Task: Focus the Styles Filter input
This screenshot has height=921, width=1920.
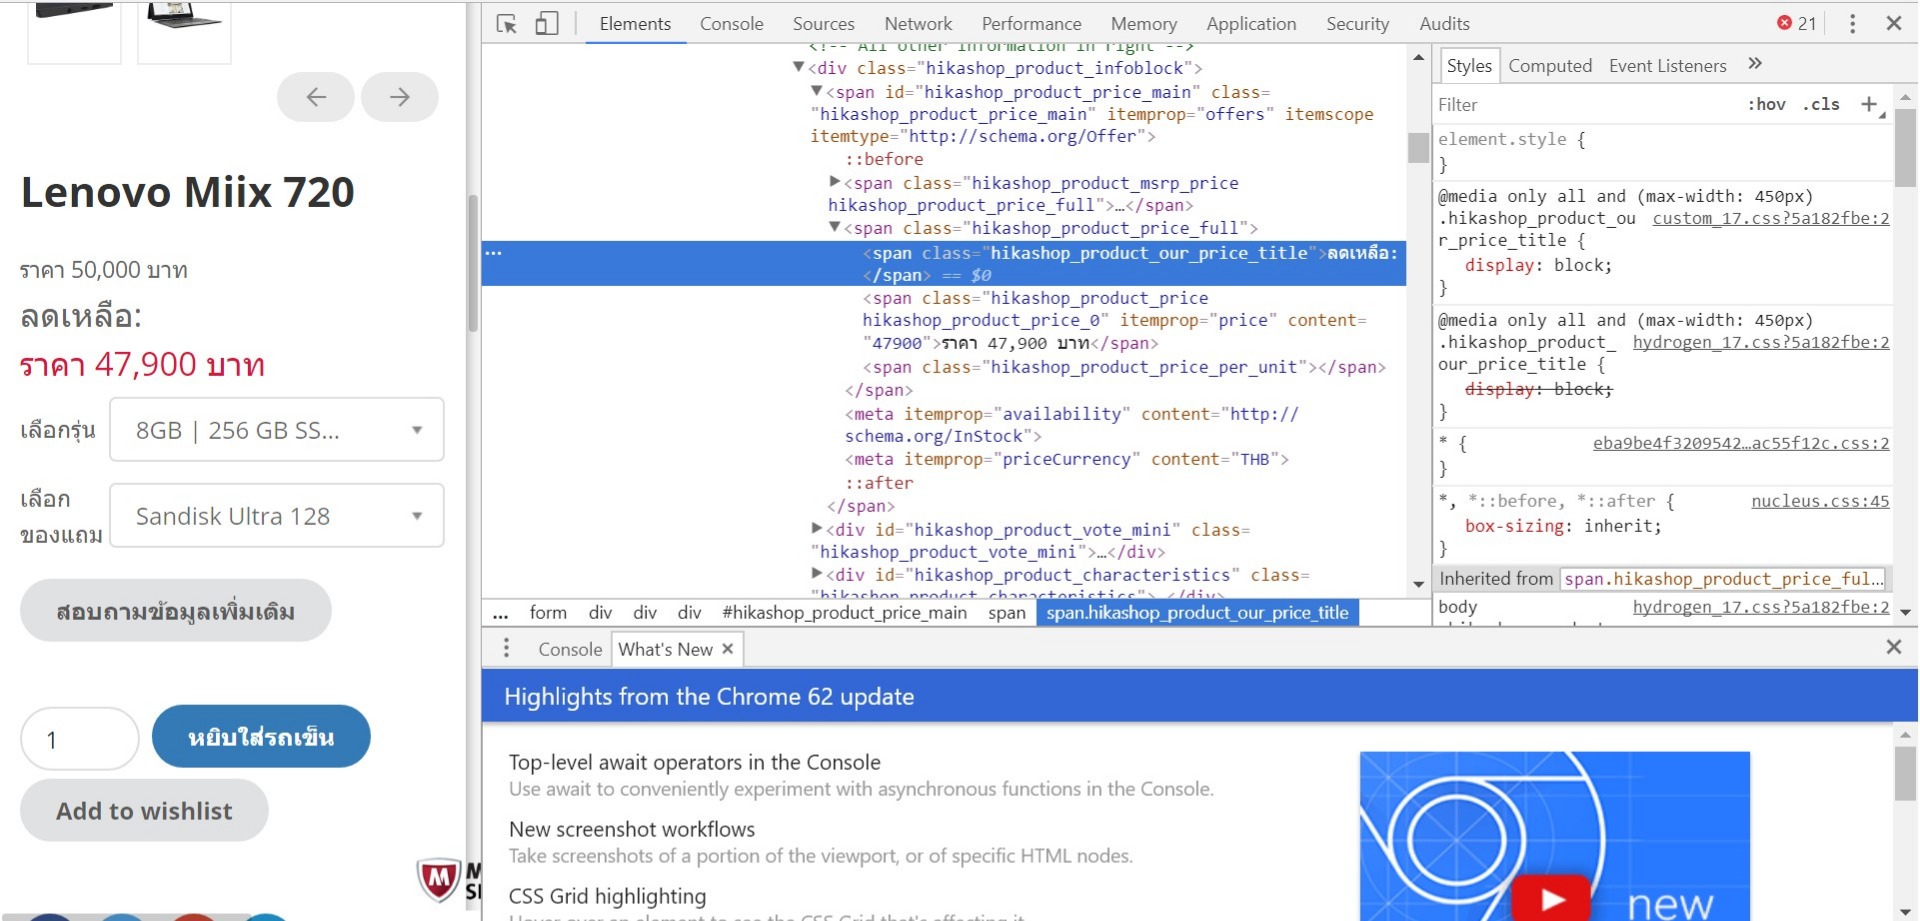Action: pyautogui.click(x=1585, y=105)
